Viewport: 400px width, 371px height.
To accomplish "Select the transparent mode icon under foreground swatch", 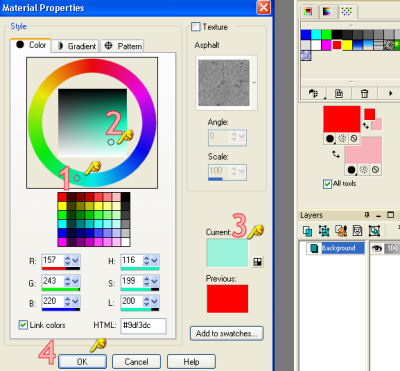I will [x=354, y=139].
